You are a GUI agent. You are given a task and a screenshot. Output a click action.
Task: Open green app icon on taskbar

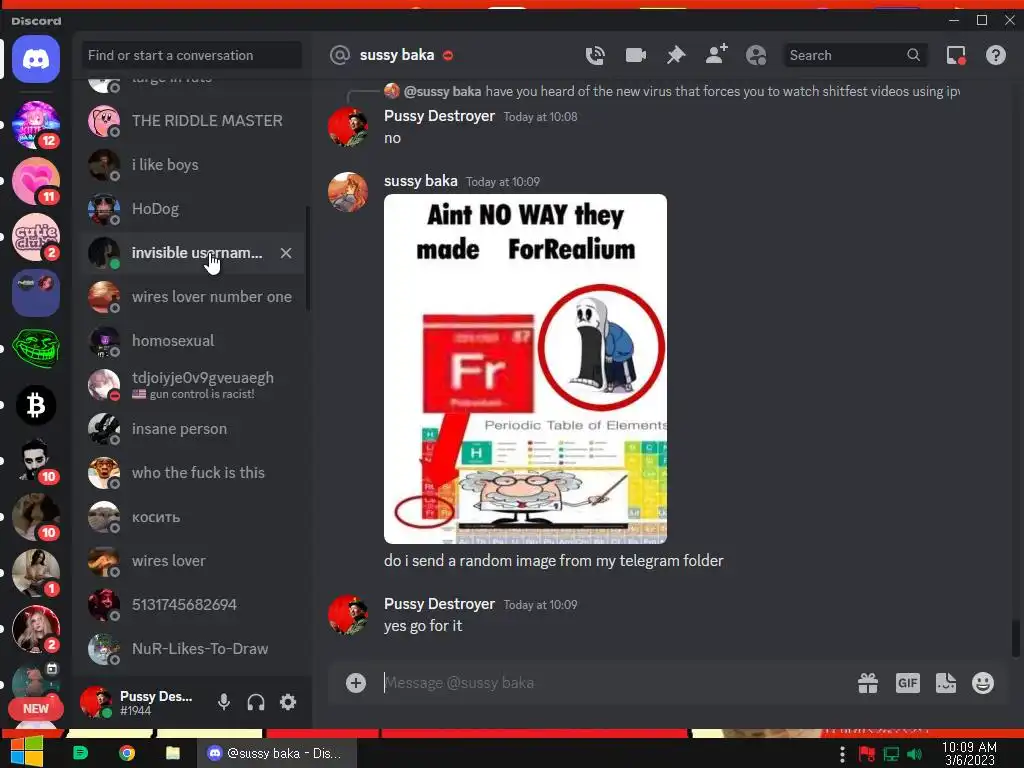point(80,753)
